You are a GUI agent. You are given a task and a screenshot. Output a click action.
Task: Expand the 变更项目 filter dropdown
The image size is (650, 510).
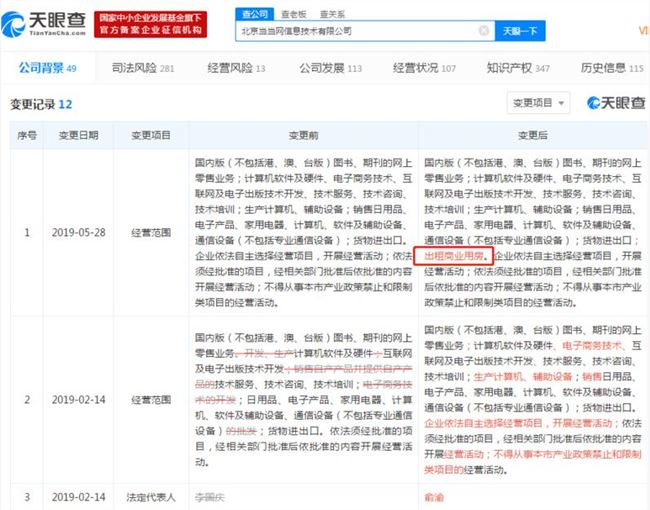pos(538,103)
